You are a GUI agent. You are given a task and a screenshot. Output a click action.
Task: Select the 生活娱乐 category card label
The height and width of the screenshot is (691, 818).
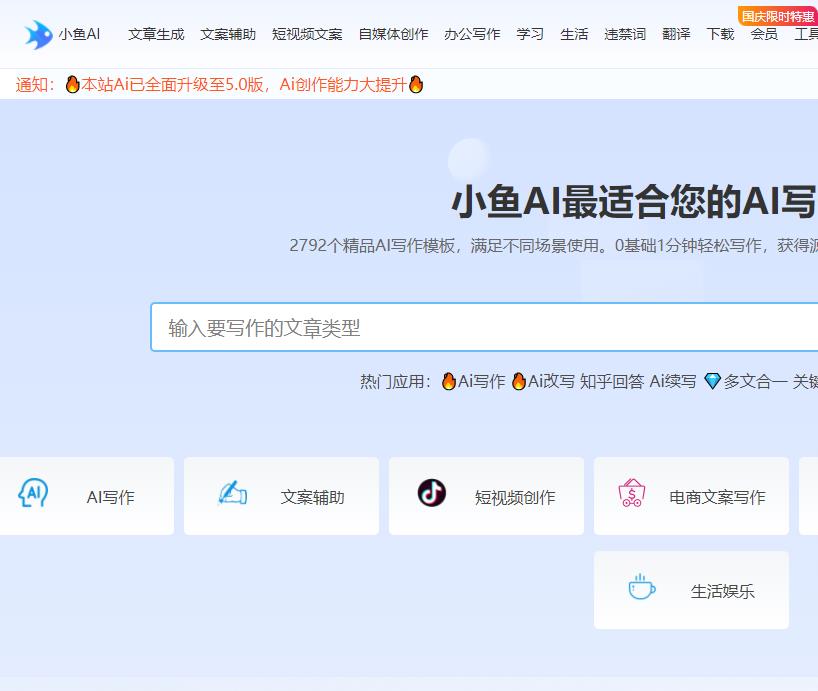coord(723,591)
